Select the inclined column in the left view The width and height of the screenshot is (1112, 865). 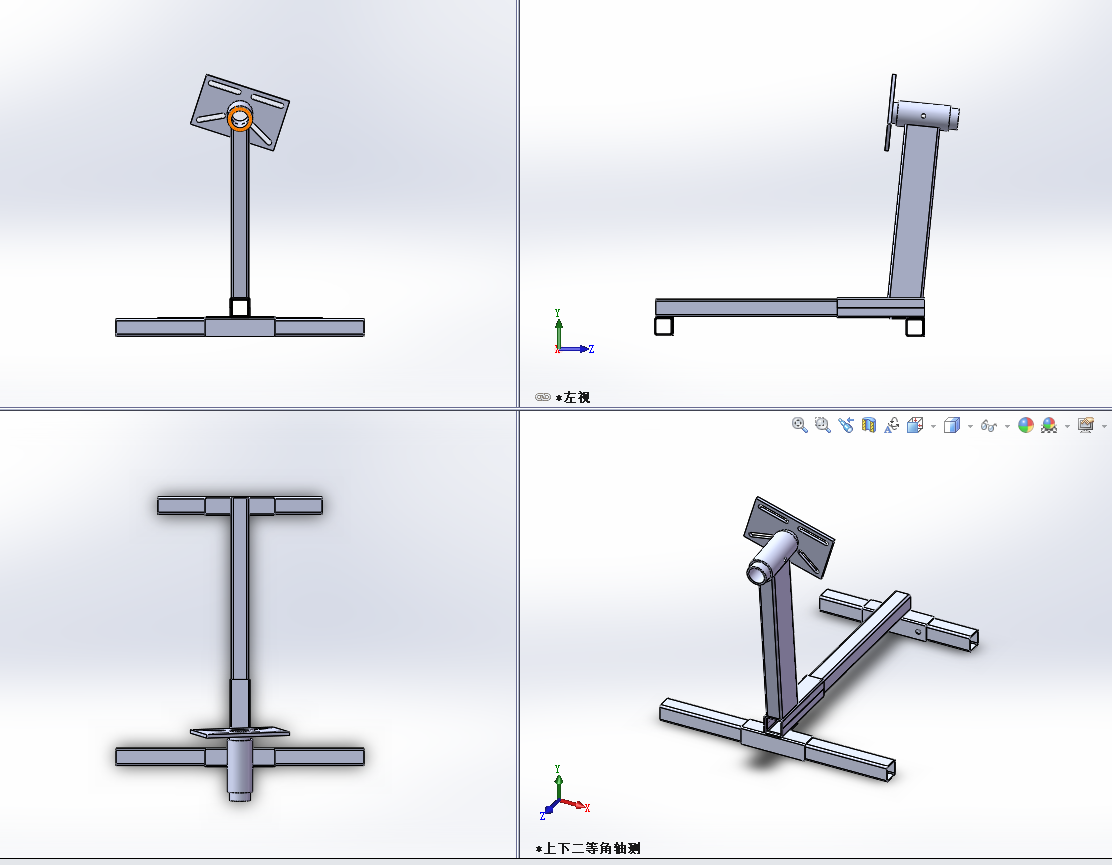913,213
